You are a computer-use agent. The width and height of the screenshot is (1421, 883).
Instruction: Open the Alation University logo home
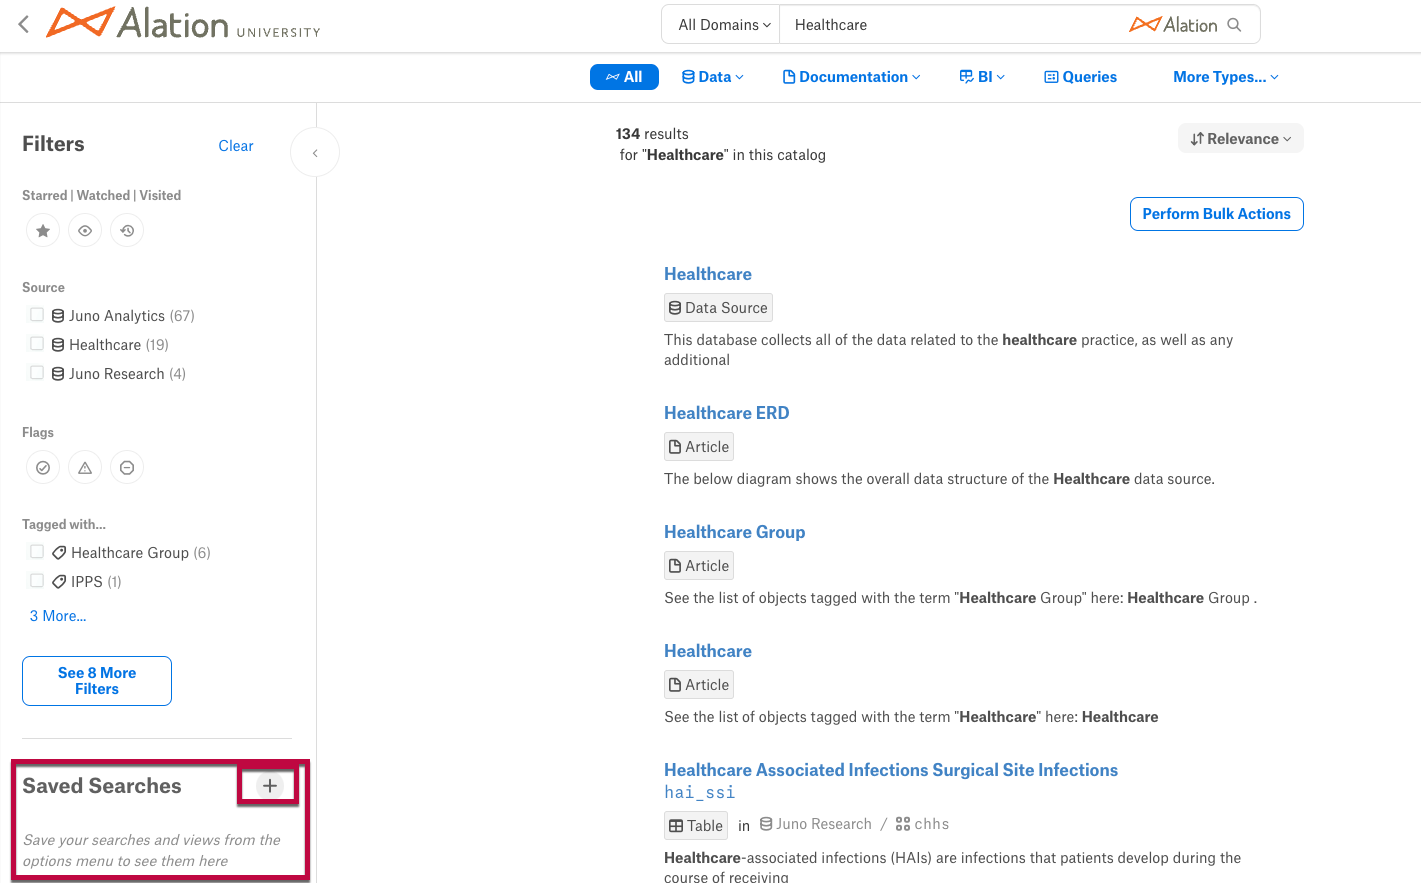[184, 24]
